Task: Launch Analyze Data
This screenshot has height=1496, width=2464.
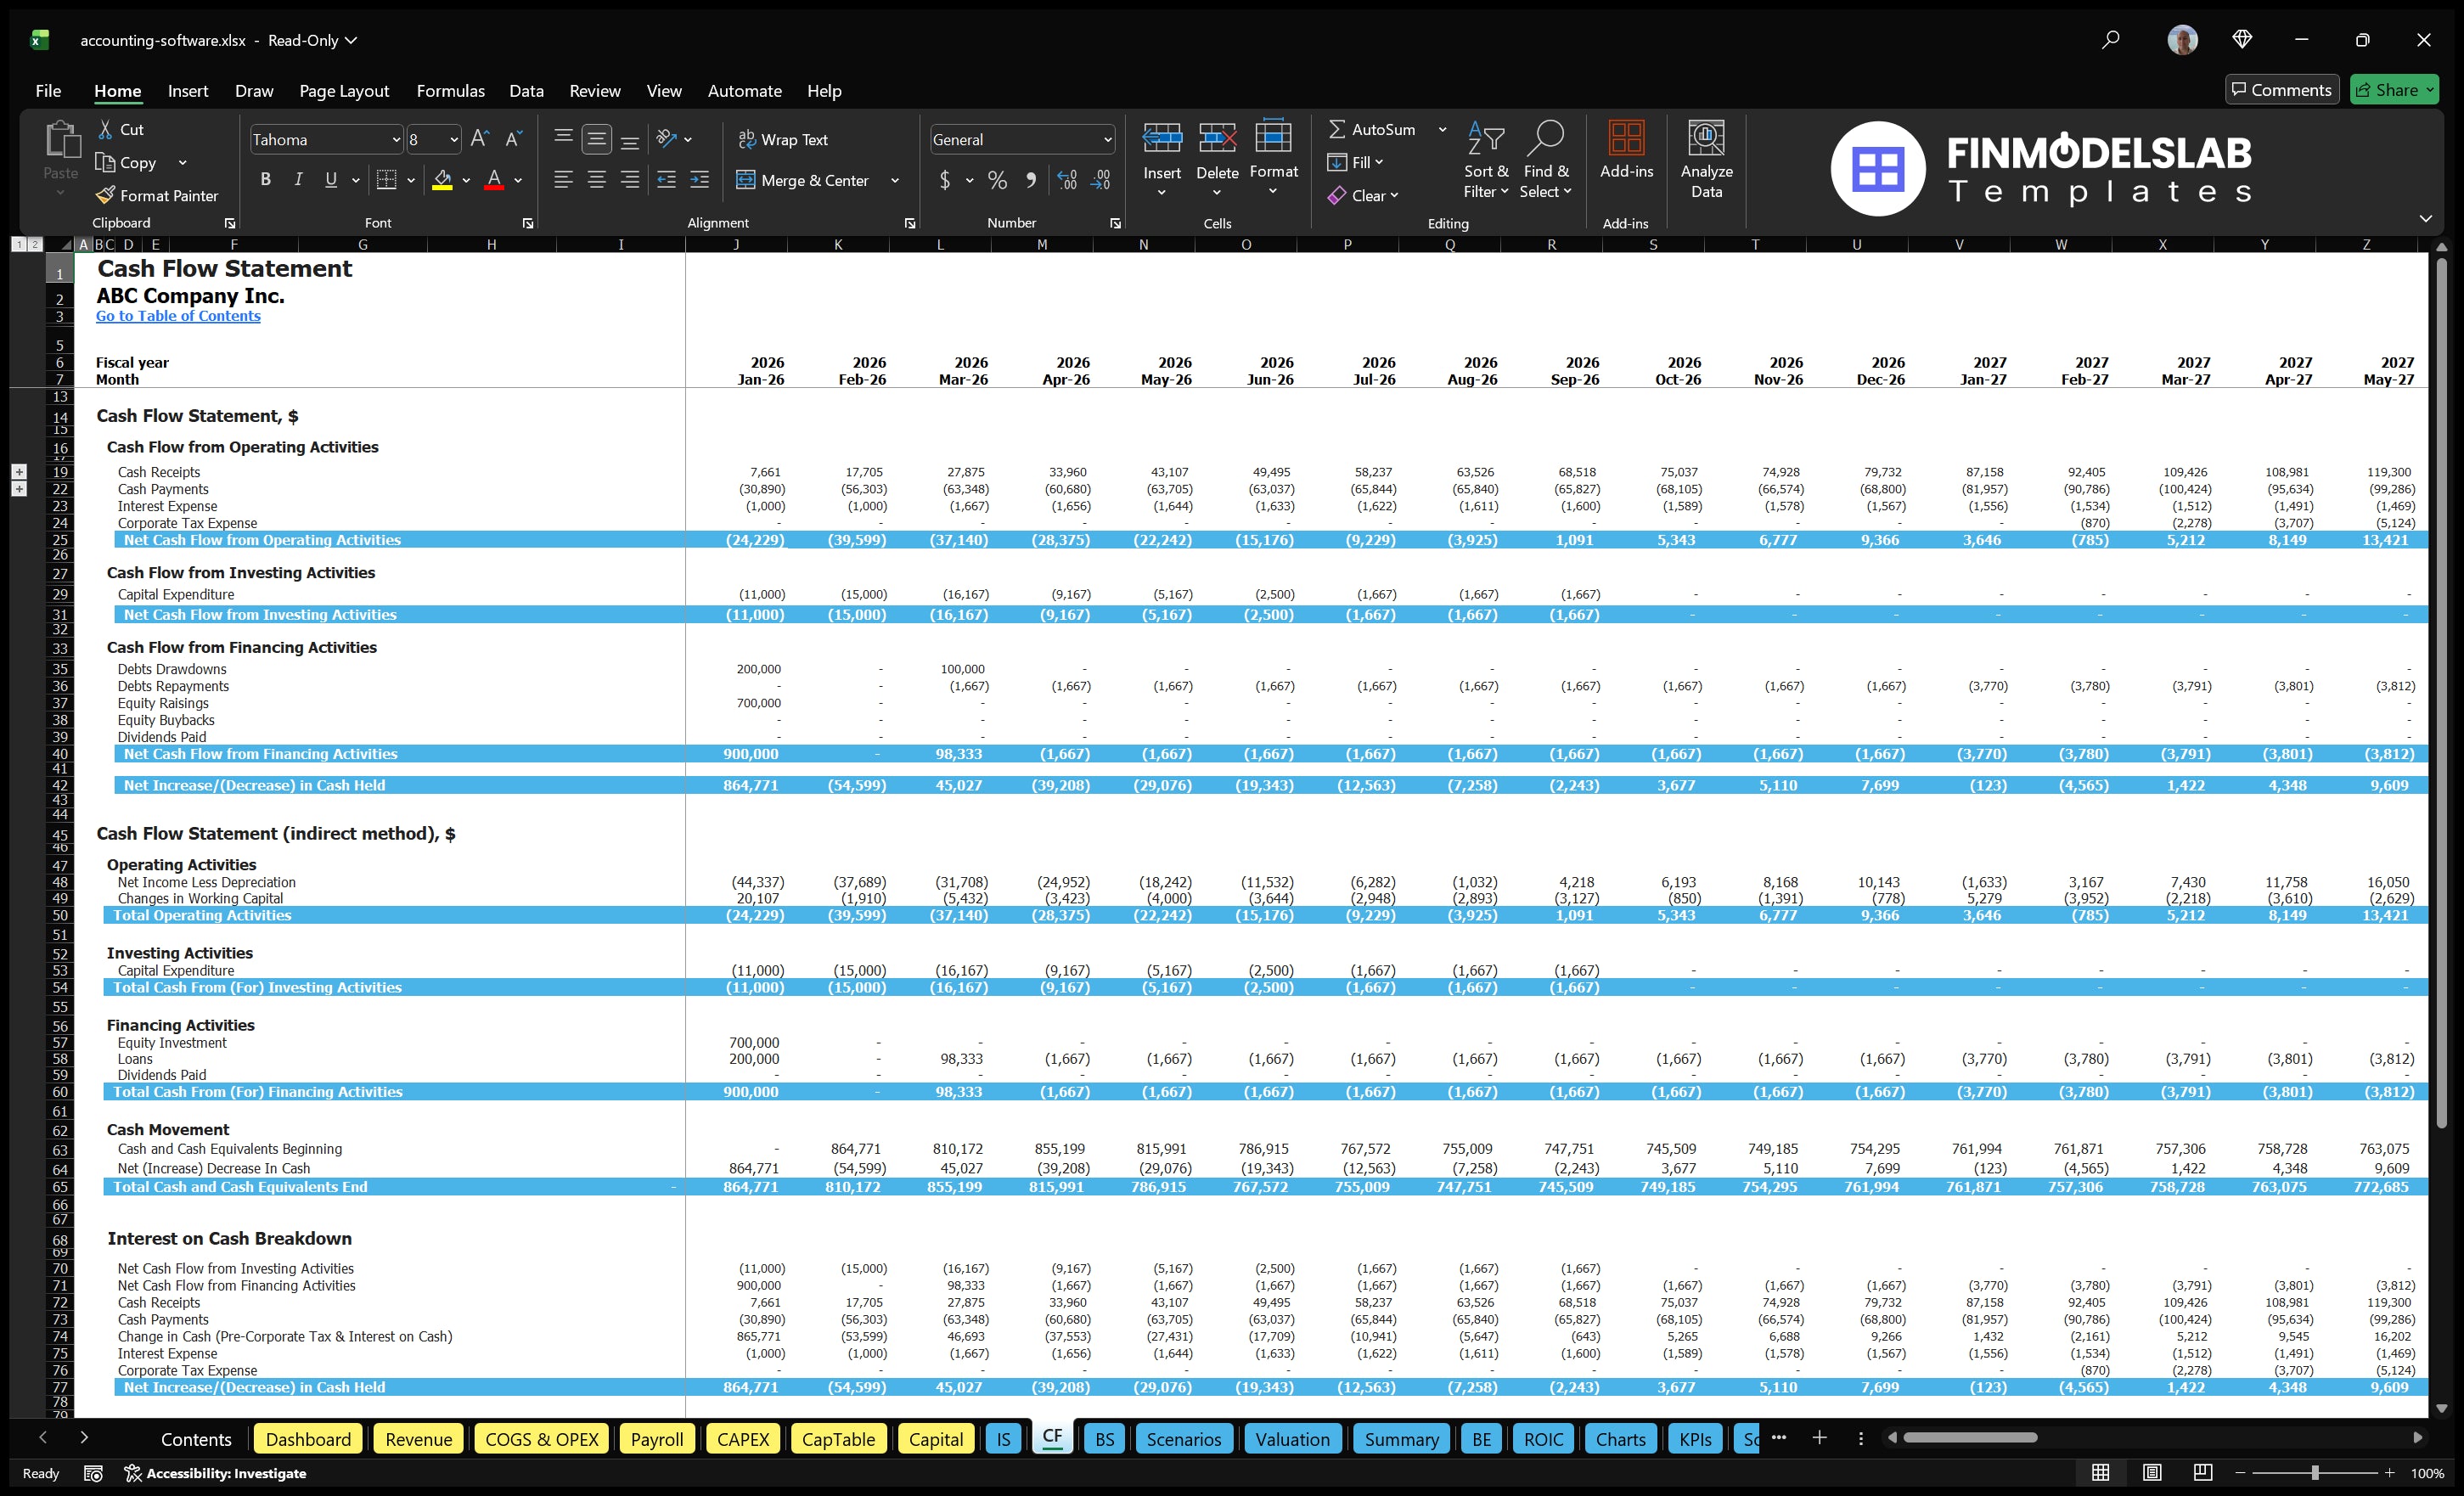Action: coord(1707,160)
